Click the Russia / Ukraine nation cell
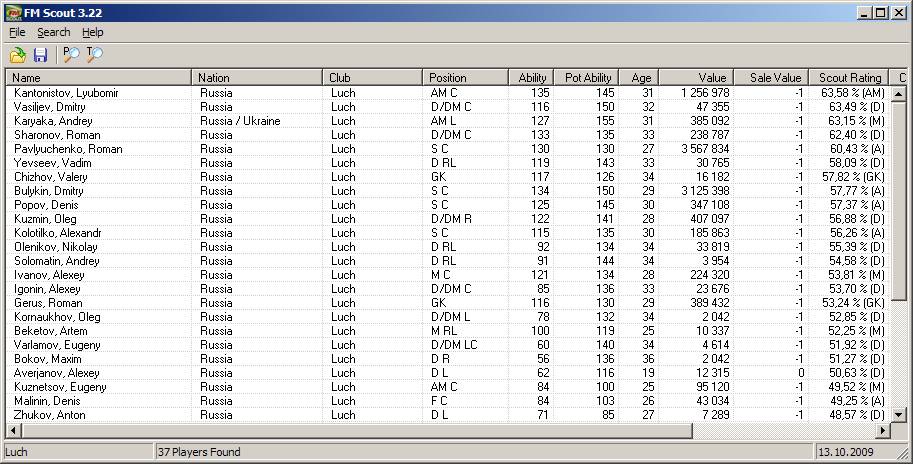Image resolution: width=913 pixels, height=464 pixels. (240, 121)
